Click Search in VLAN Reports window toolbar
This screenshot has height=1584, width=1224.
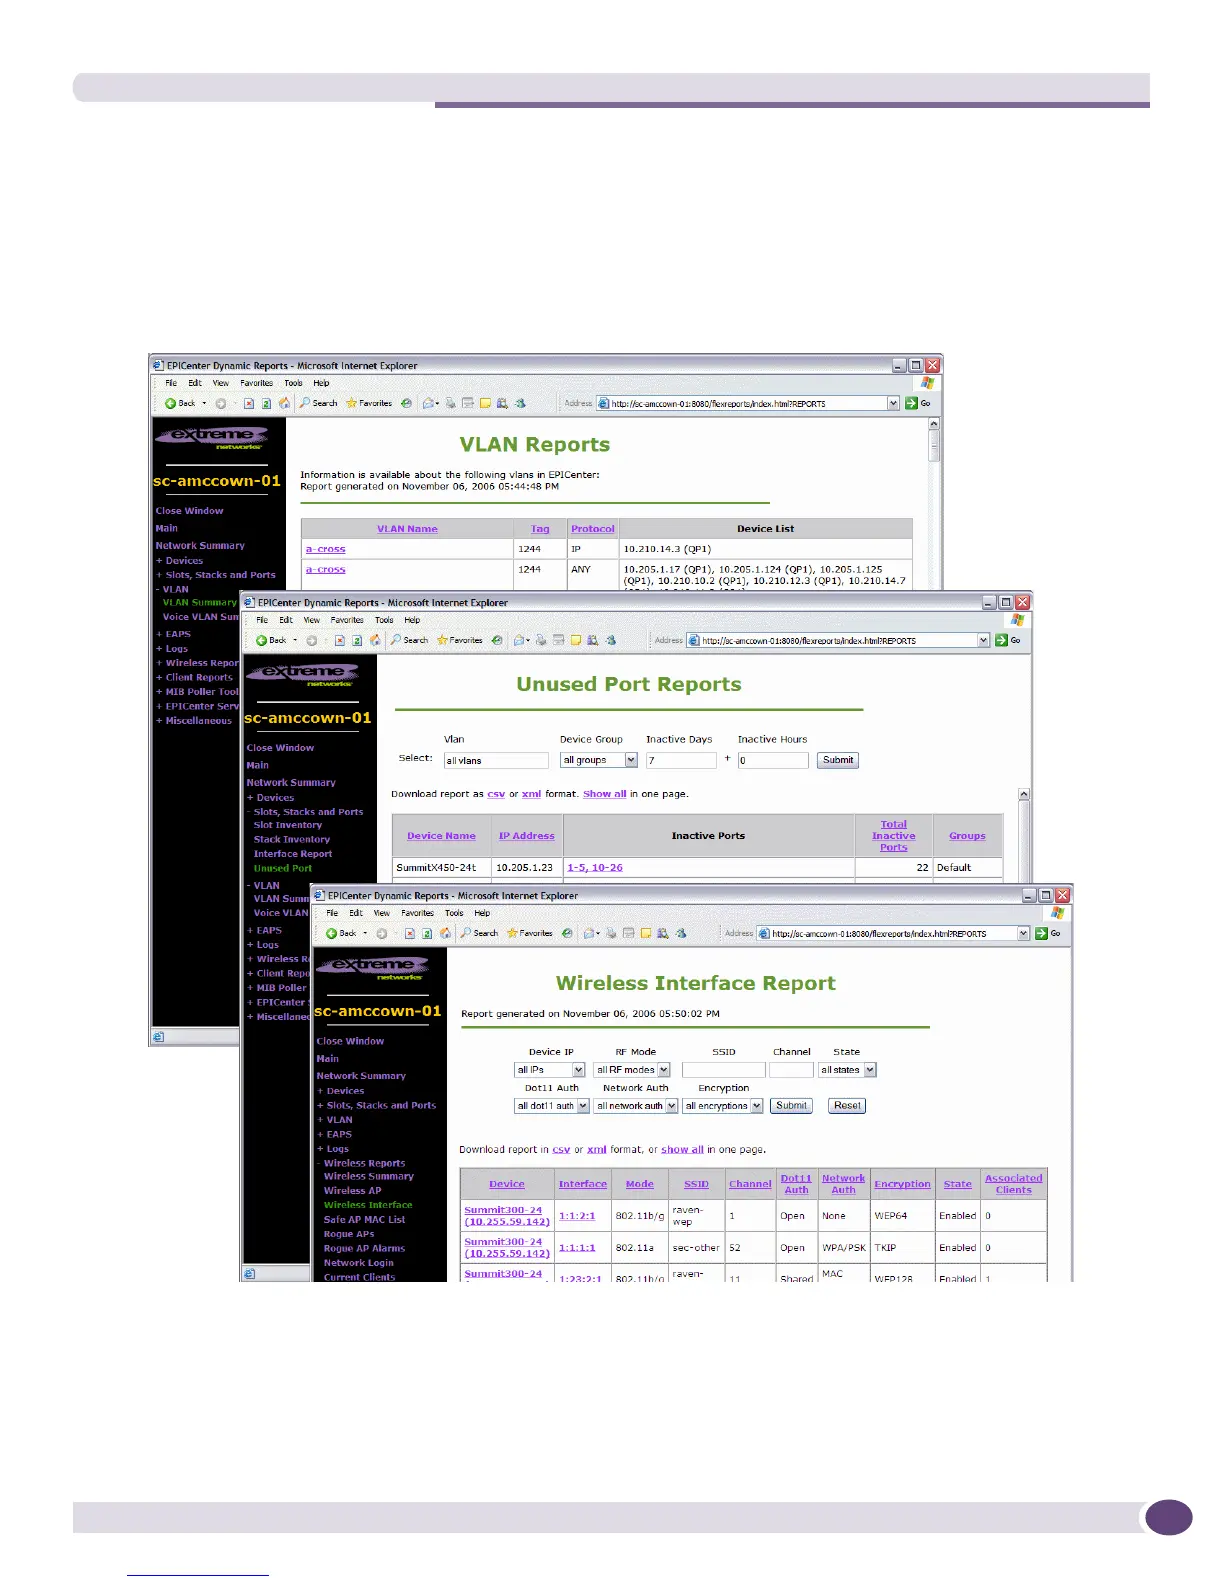pyautogui.click(x=318, y=403)
